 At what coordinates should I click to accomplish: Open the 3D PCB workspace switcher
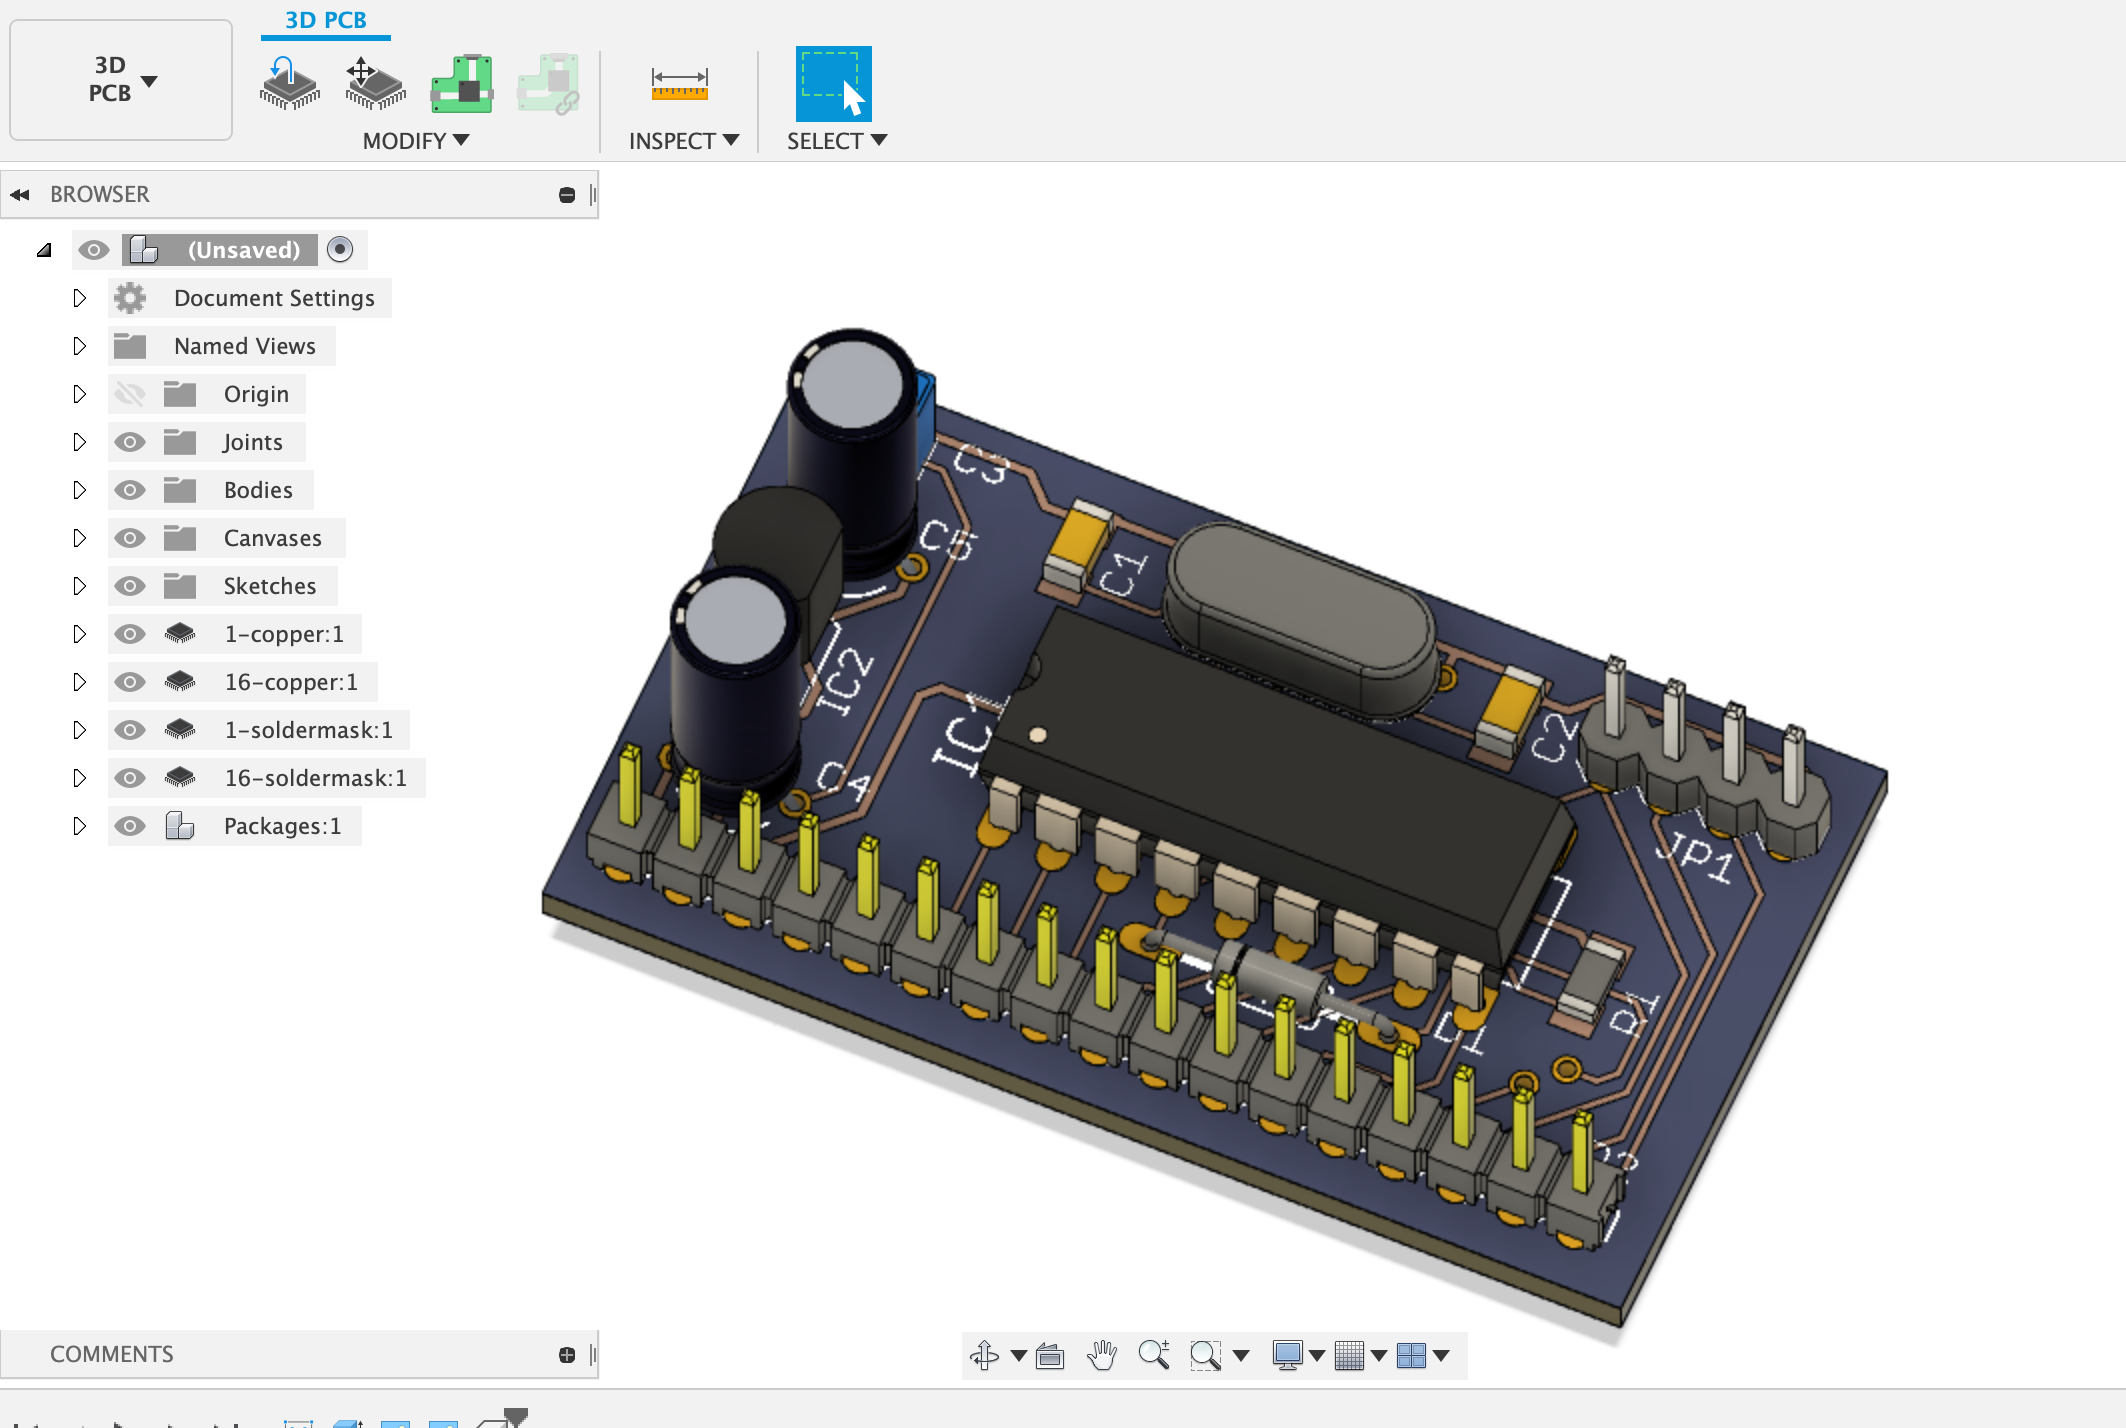pyautogui.click(x=120, y=80)
